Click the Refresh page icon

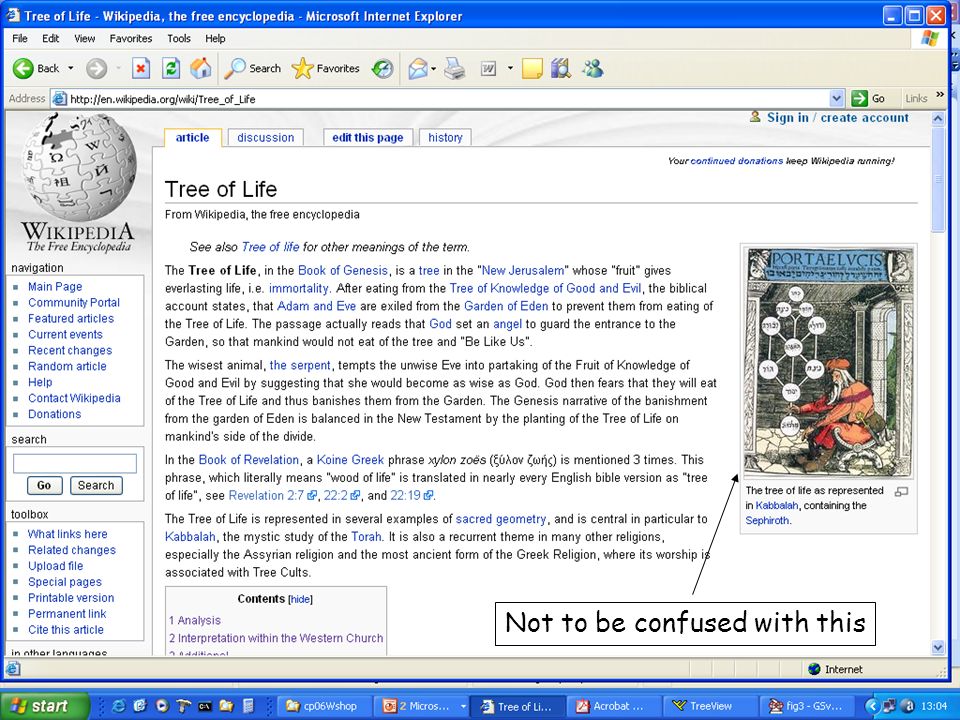tap(171, 69)
